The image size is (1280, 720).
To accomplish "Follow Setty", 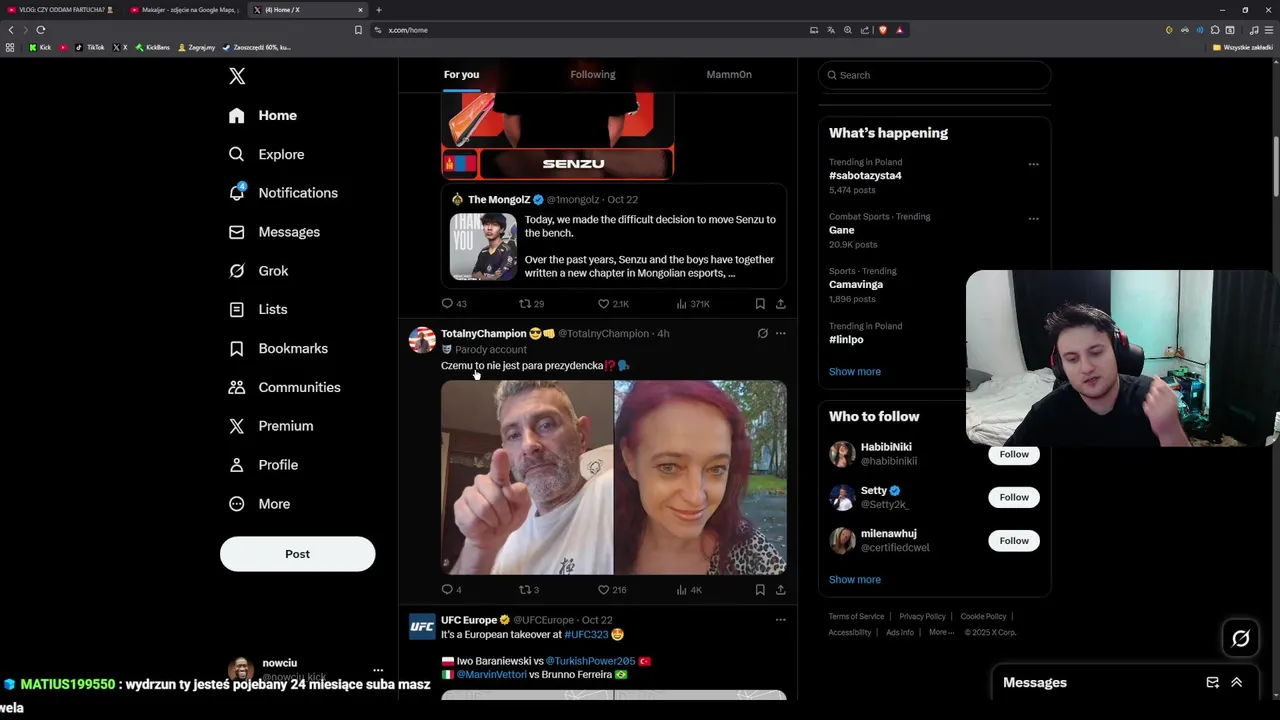I will click(x=1014, y=497).
